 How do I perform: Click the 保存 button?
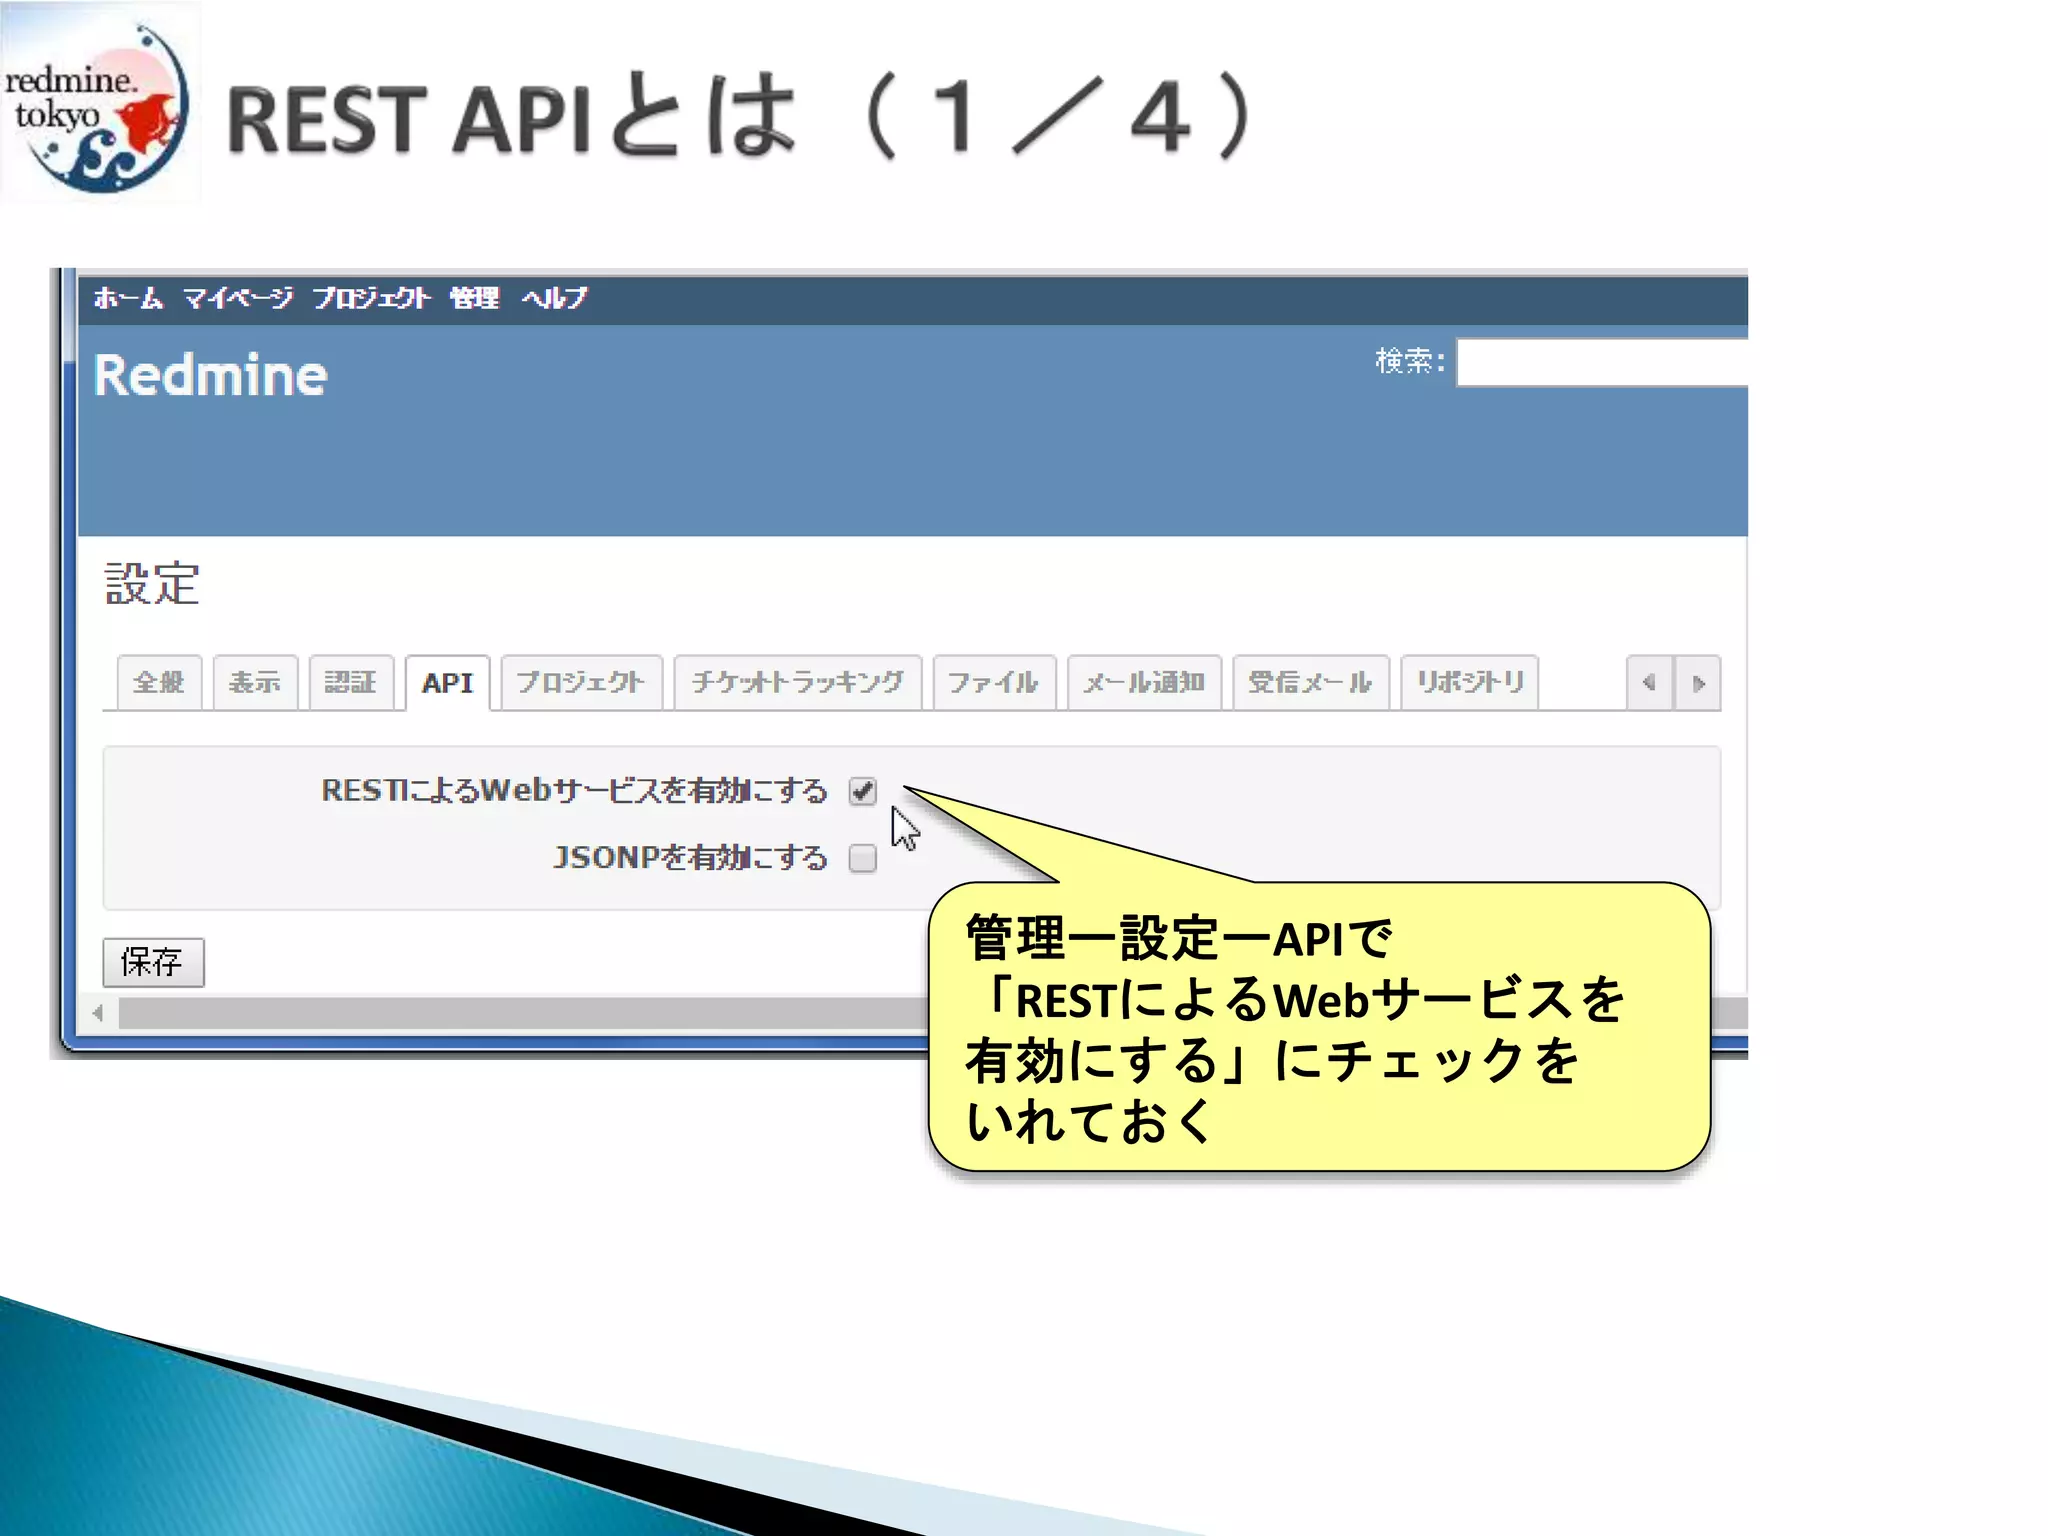pyautogui.click(x=153, y=962)
